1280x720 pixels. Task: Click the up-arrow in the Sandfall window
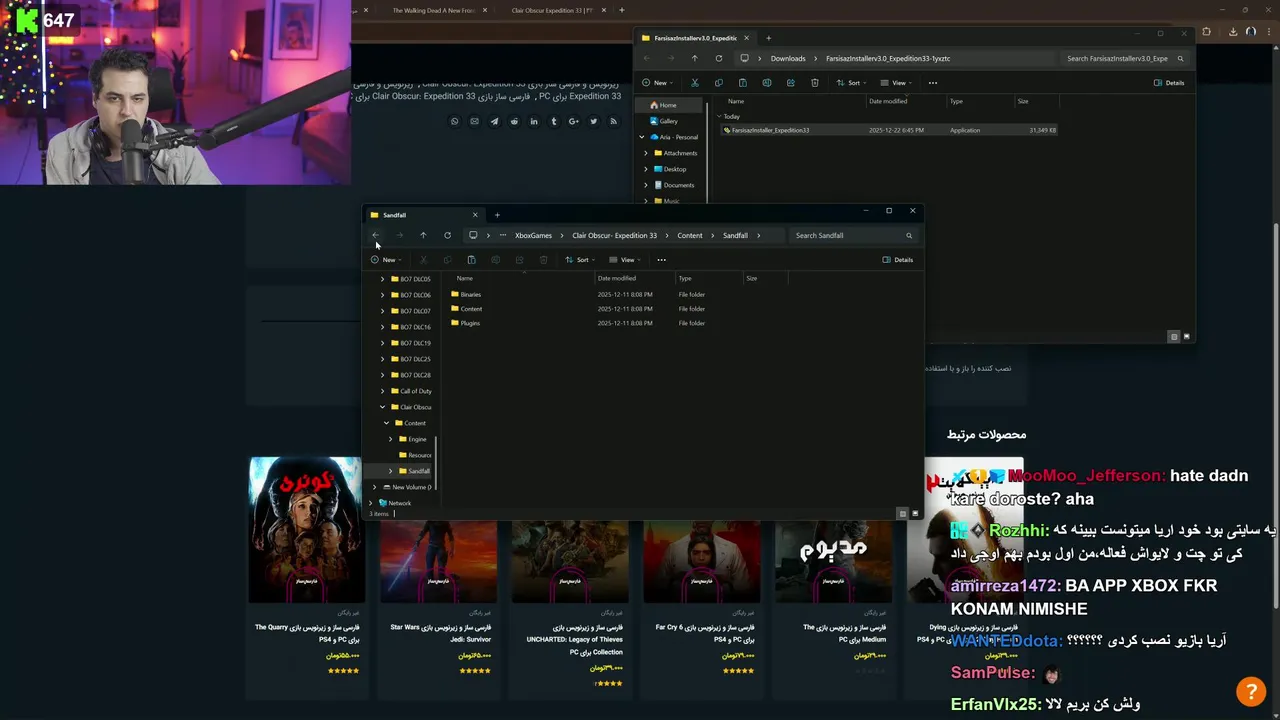423,235
